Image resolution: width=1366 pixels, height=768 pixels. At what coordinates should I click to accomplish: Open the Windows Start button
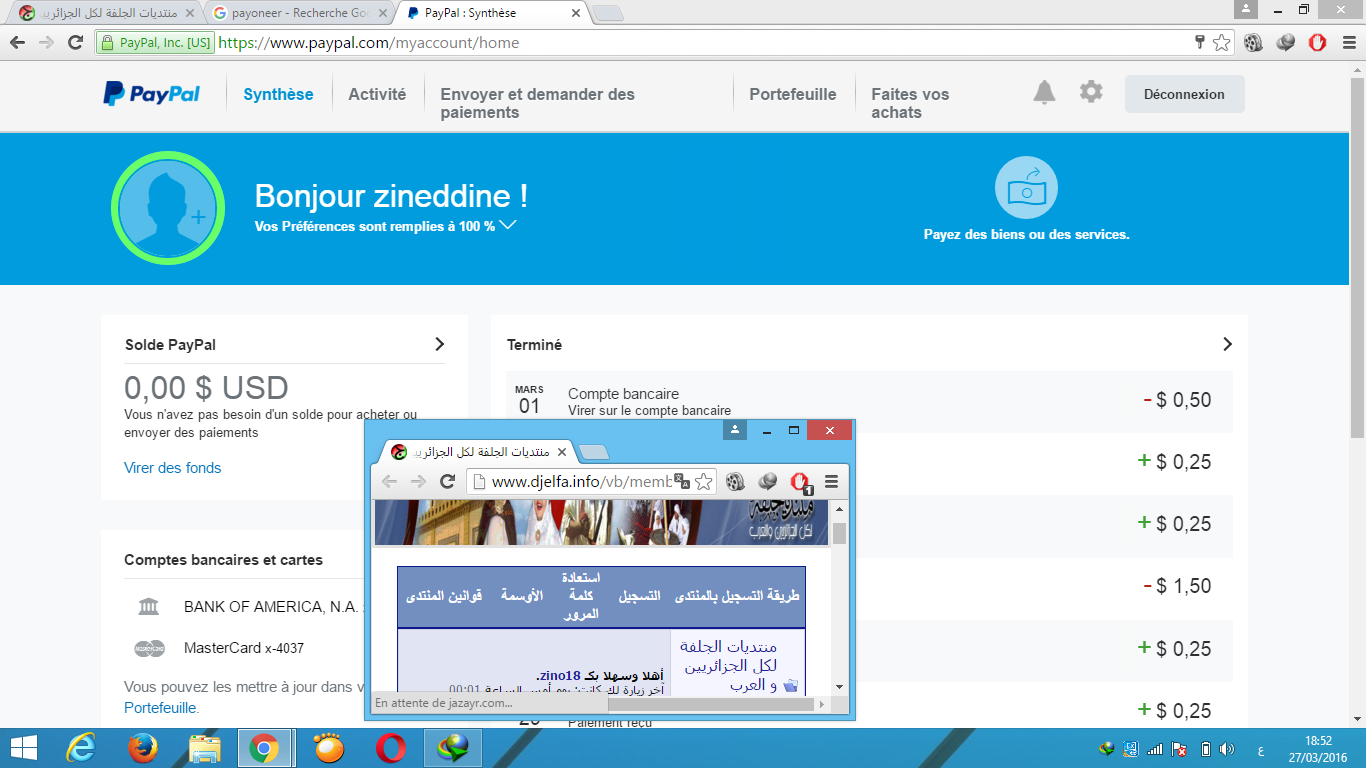coord(23,748)
